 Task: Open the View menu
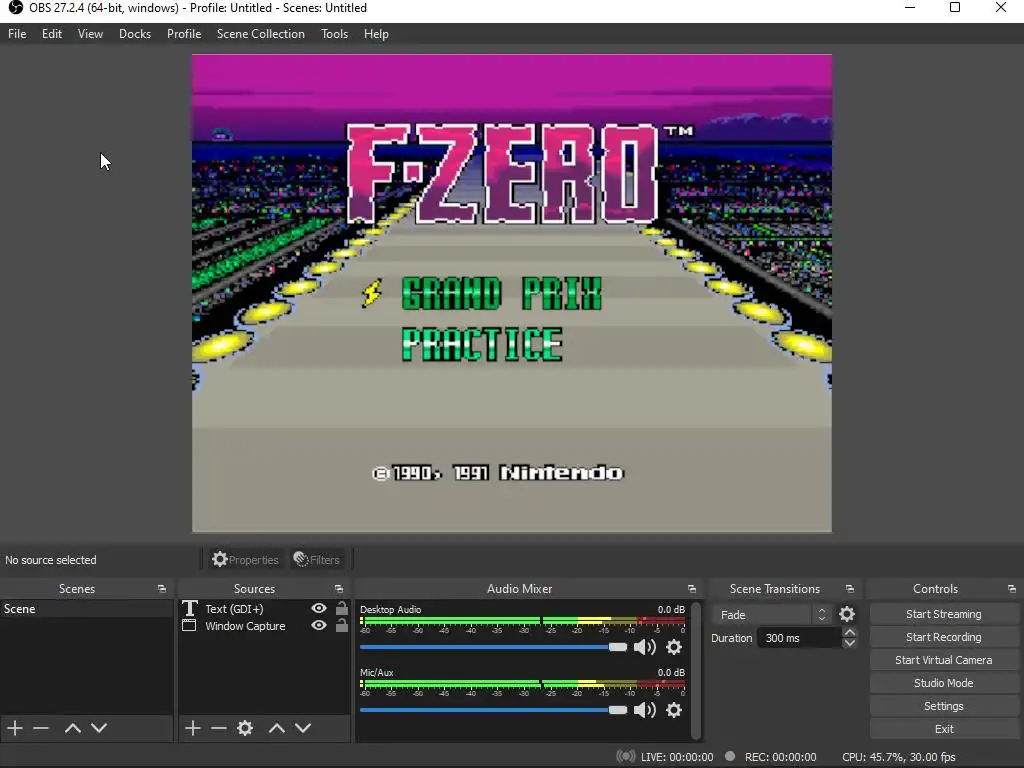(x=90, y=34)
